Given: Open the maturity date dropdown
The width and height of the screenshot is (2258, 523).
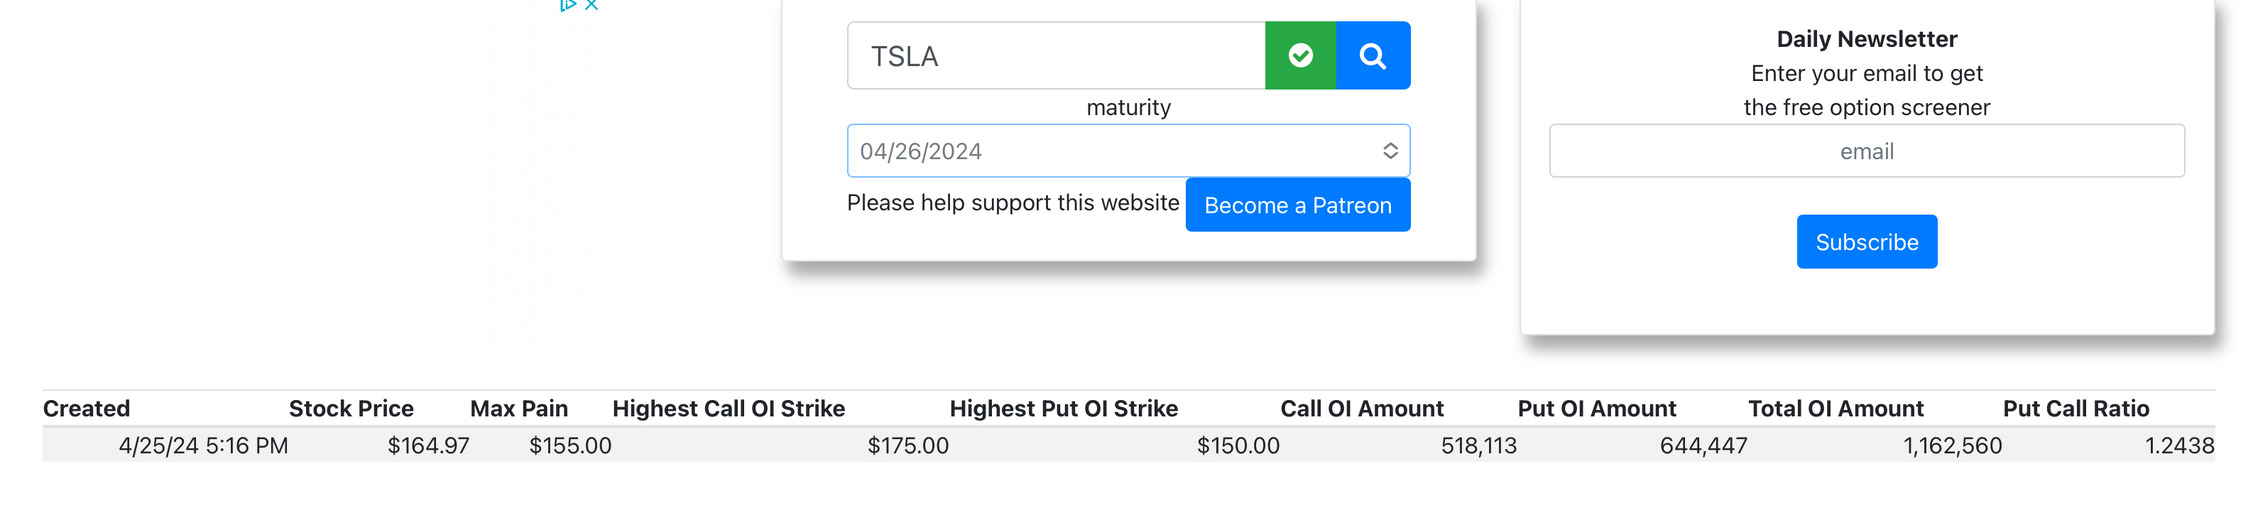Looking at the screenshot, I should [1128, 151].
